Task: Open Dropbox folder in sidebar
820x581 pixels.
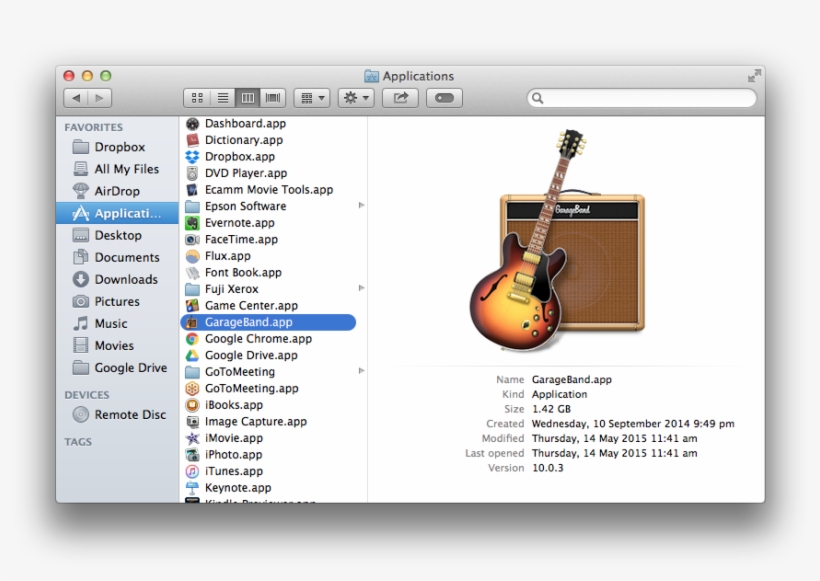Action: point(117,147)
